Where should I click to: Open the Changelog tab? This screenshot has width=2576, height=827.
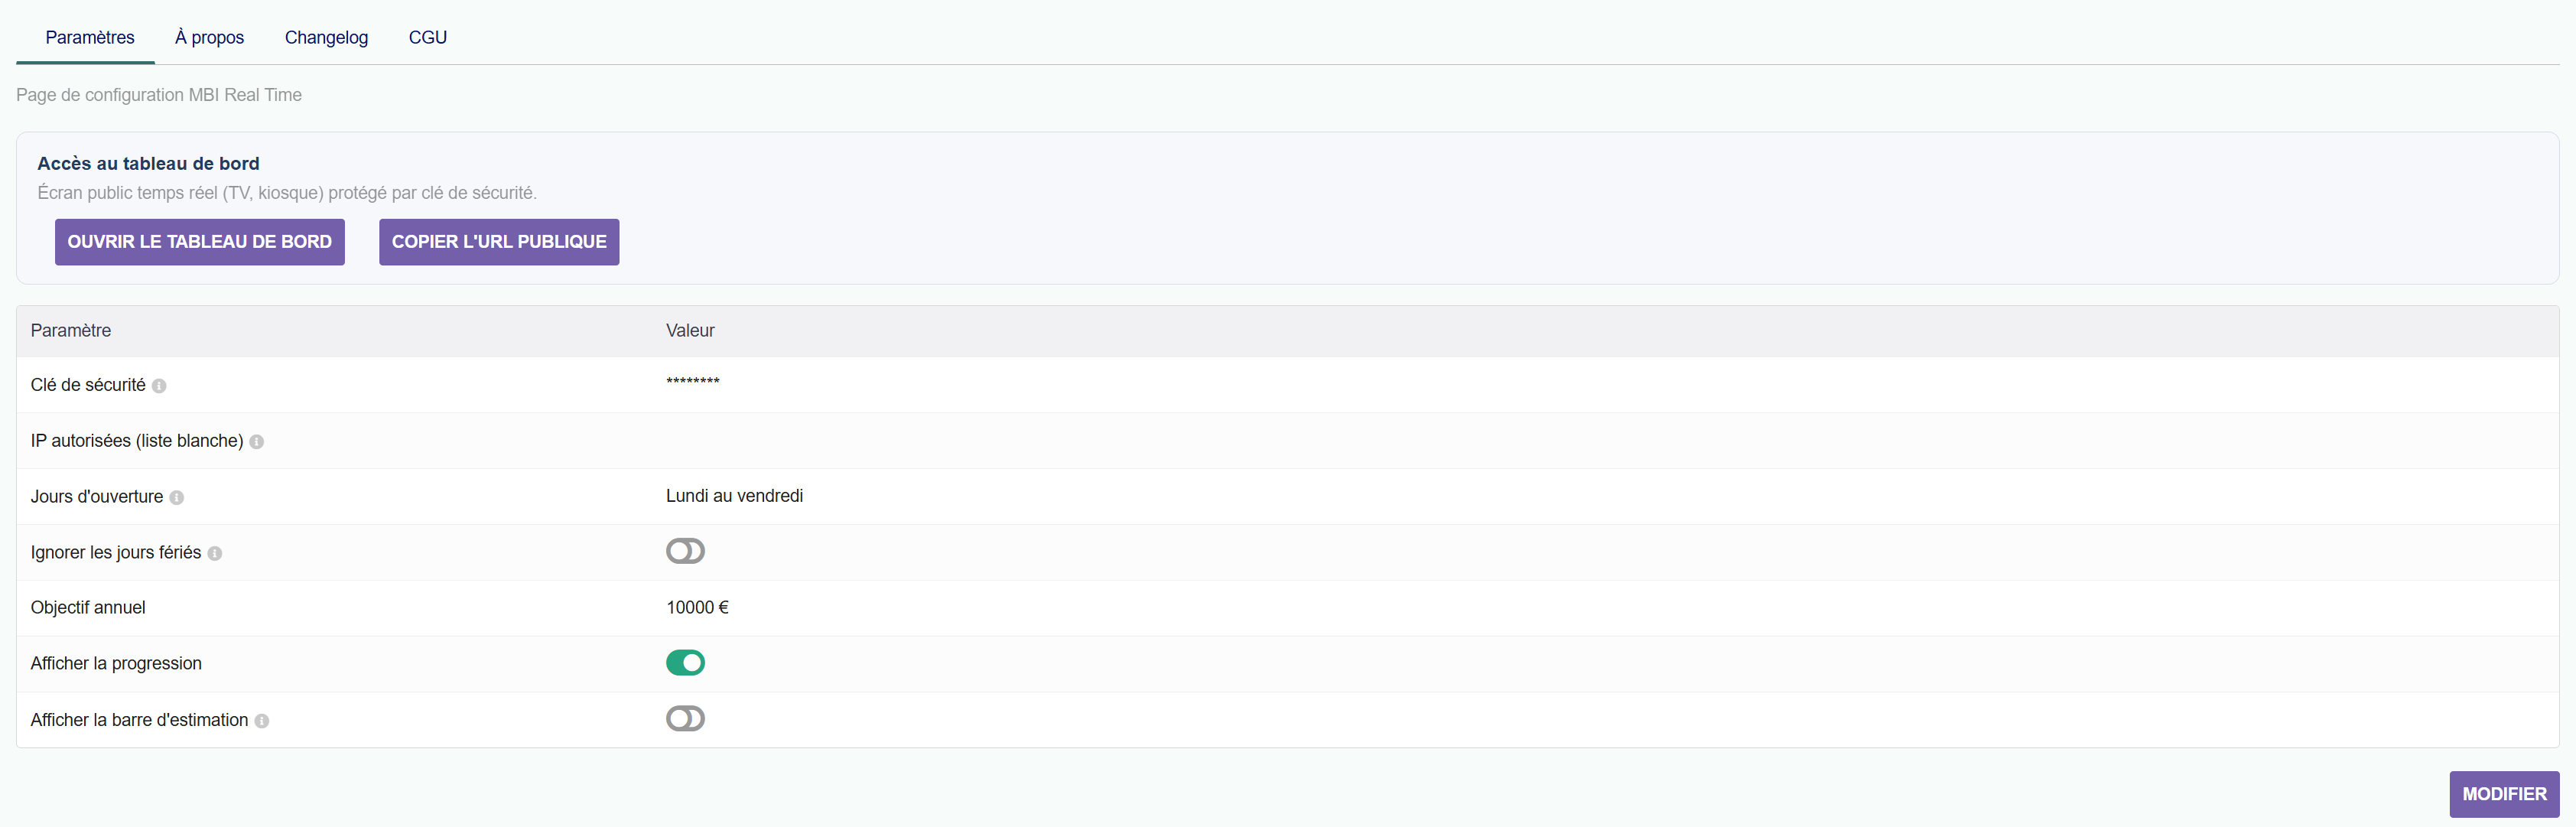tap(326, 37)
